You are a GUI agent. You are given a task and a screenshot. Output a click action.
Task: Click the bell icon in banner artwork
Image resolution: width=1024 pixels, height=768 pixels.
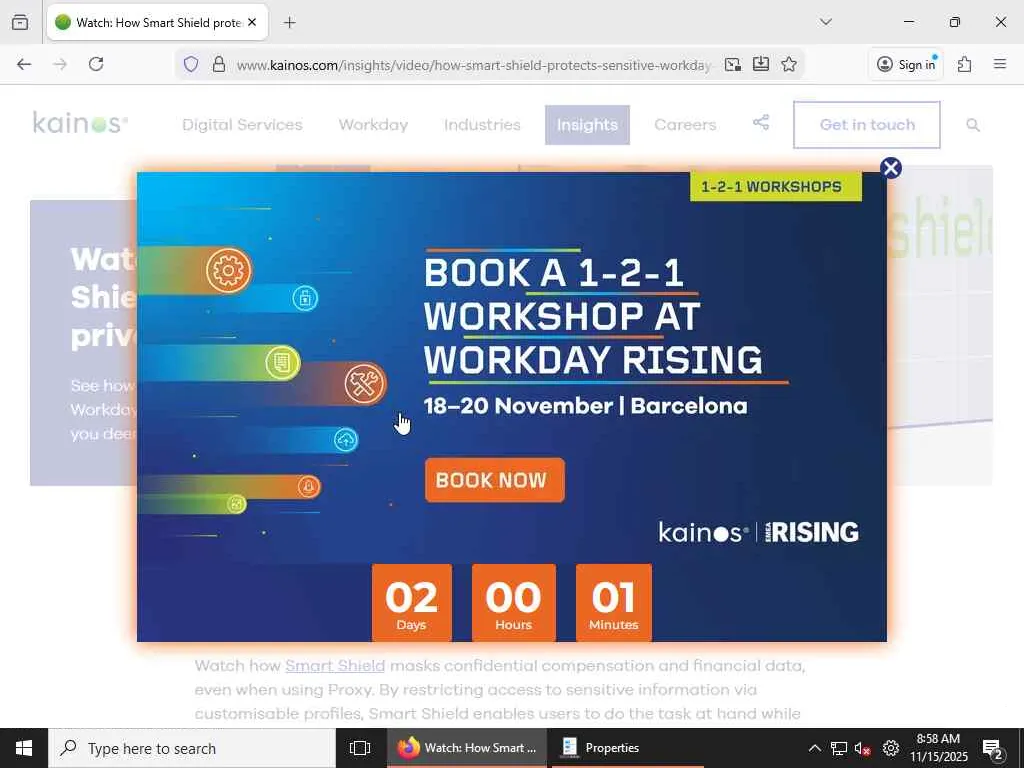coord(309,487)
